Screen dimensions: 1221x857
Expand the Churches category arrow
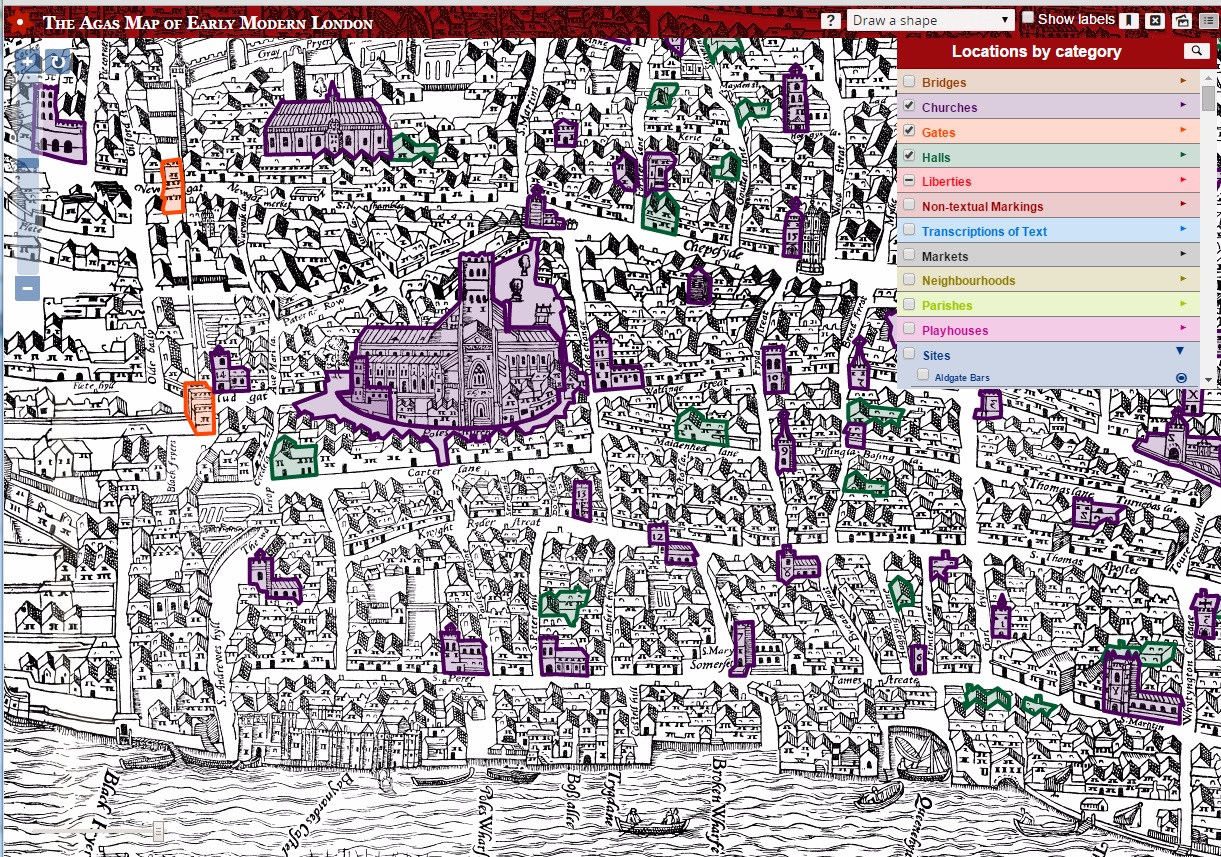point(1184,105)
